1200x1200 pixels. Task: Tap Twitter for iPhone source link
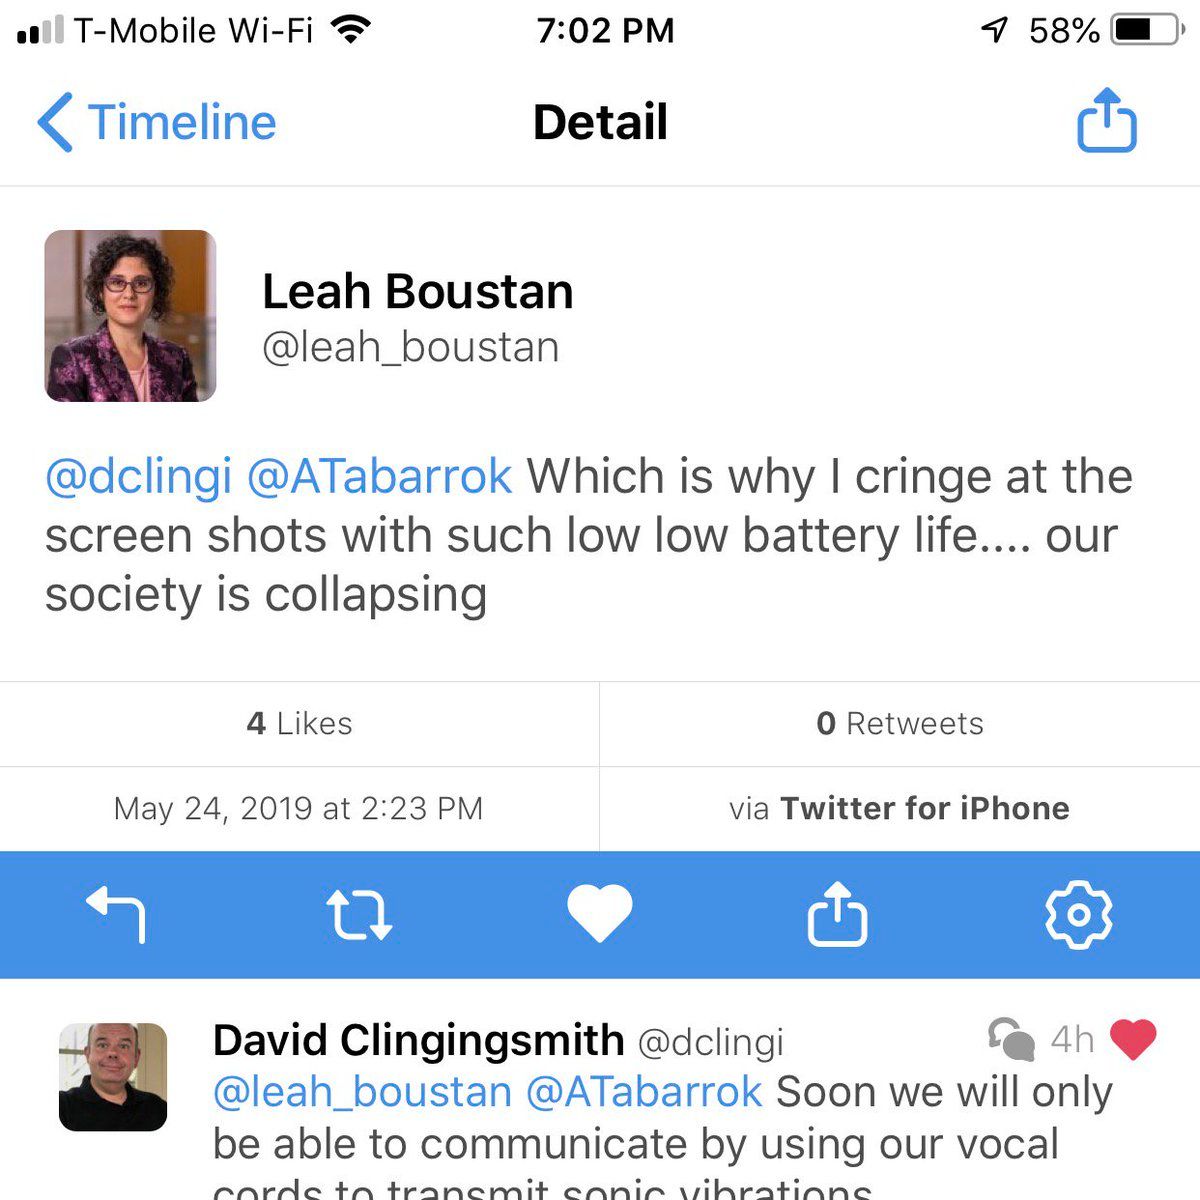pos(924,808)
